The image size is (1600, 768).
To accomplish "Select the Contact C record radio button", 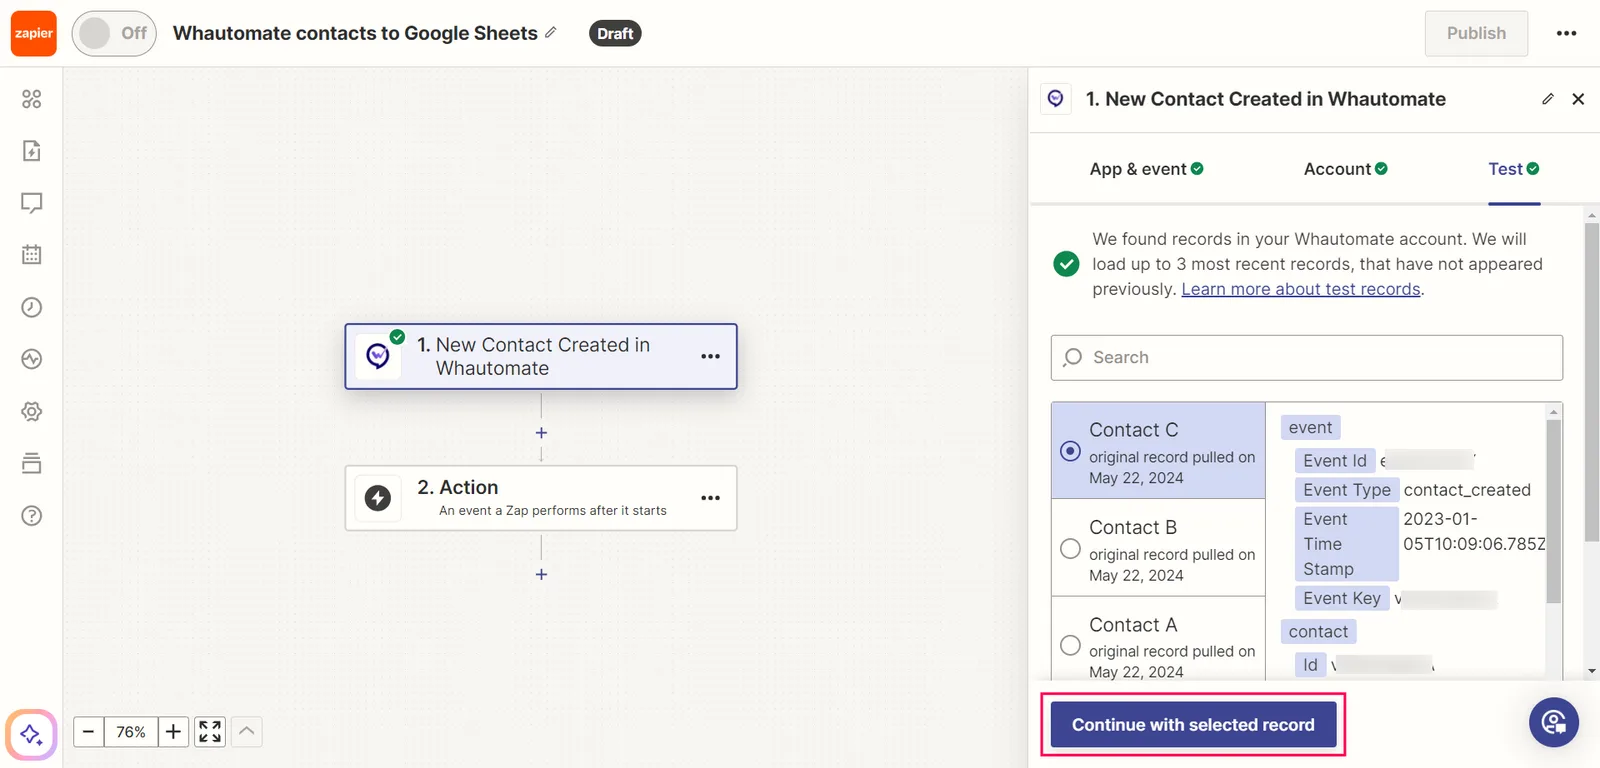I will (x=1070, y=451).
